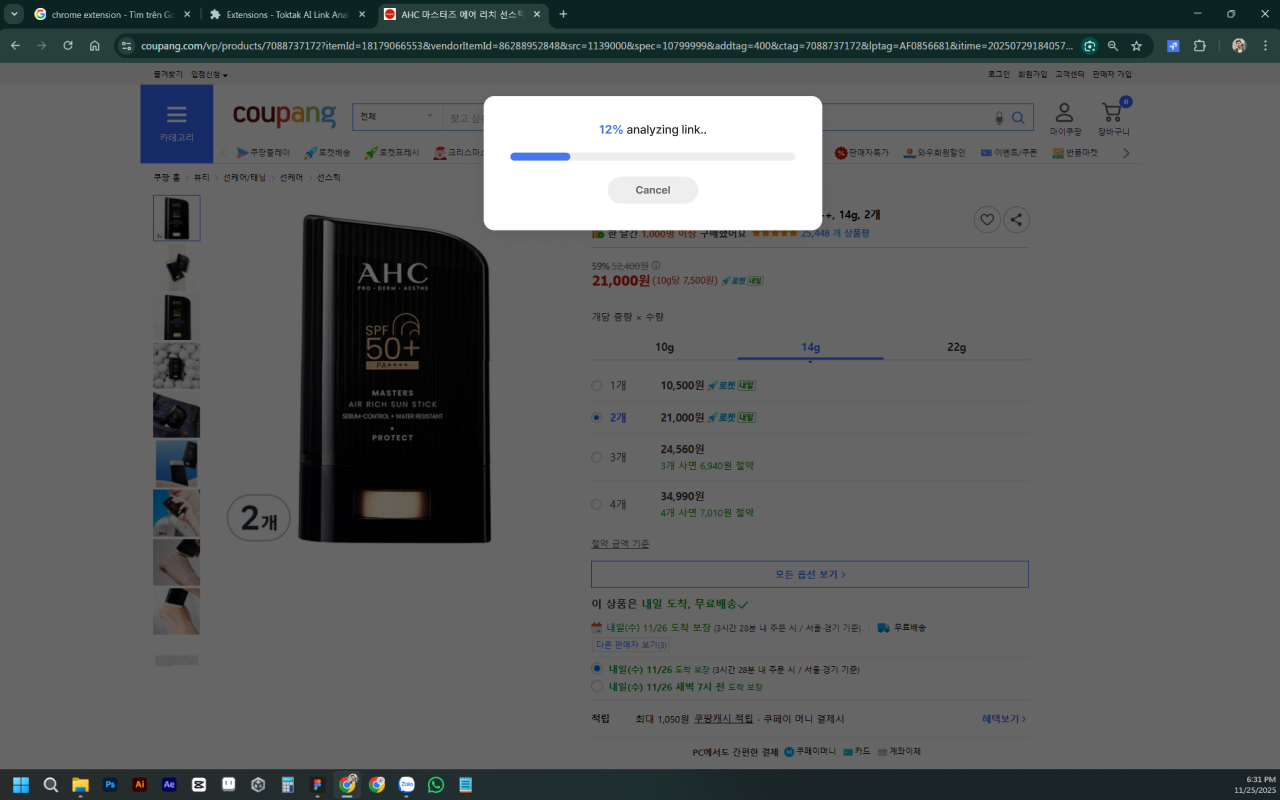The height and width of the screenshot is (800, 1280).
Task: Expand 다른 판매자 보기(3) seller list
Action: pyautogui.click(x=631, y=644)
